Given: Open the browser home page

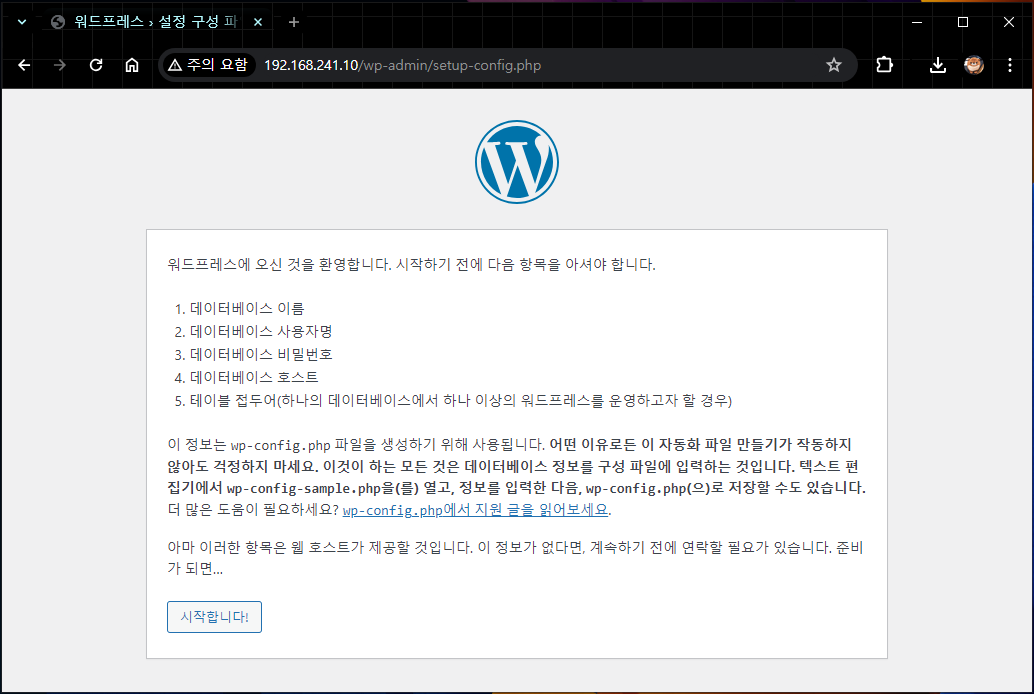Looking at the screenshot, I should click(x=132, y=65).
